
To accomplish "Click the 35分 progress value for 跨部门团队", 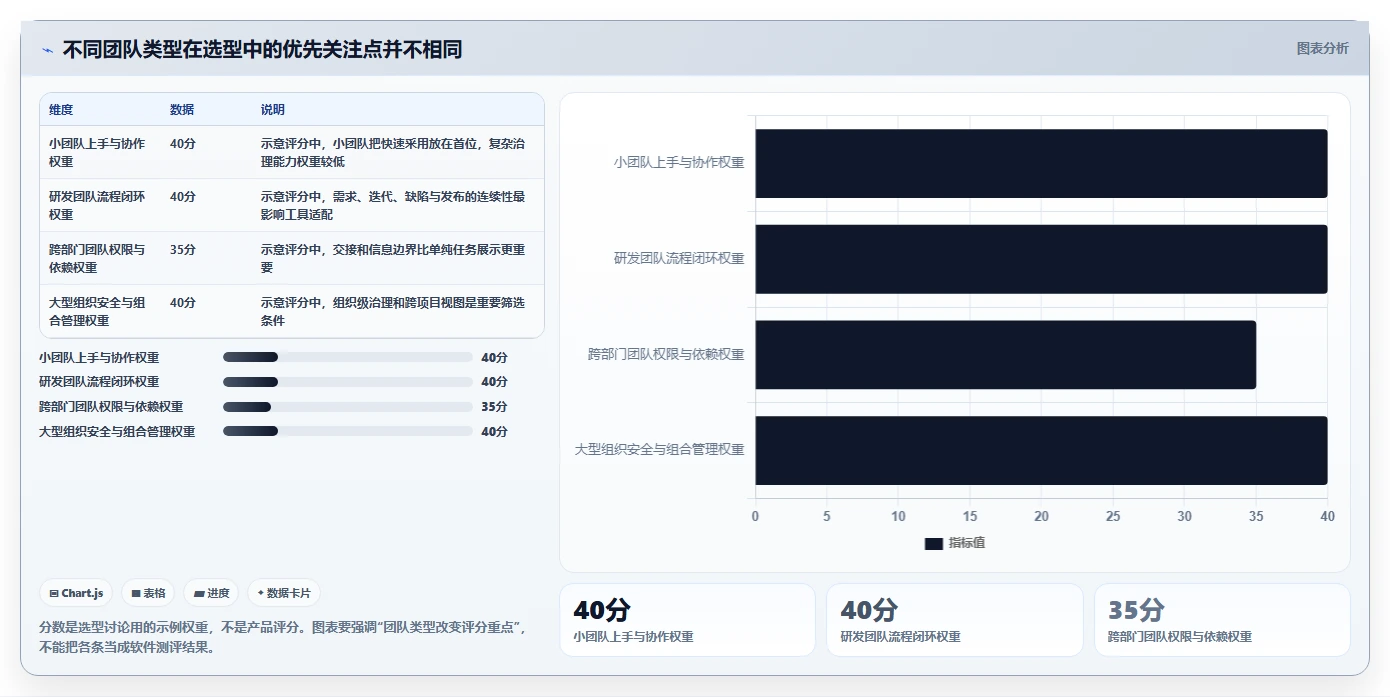I will 494,407.
